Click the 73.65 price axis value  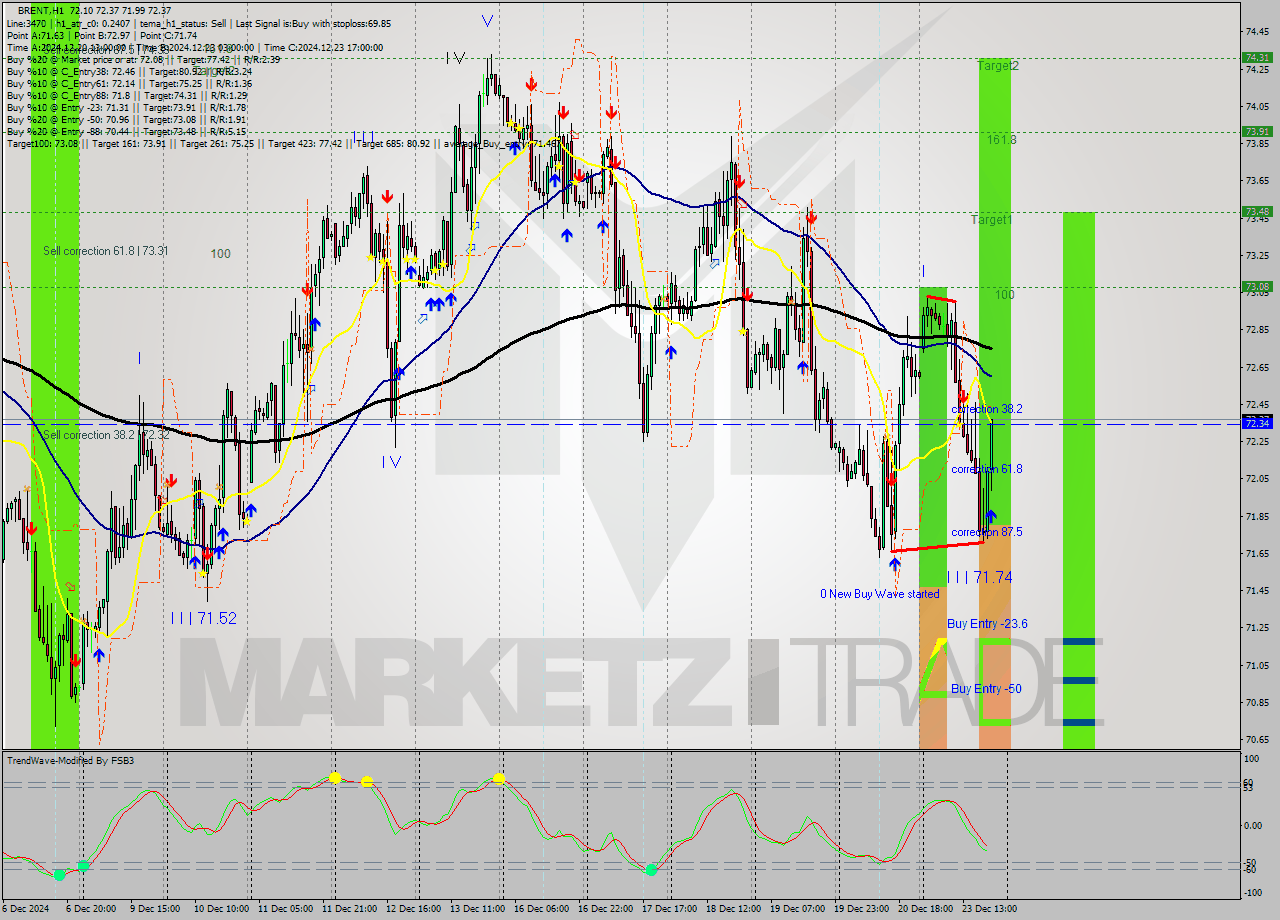1257,181
